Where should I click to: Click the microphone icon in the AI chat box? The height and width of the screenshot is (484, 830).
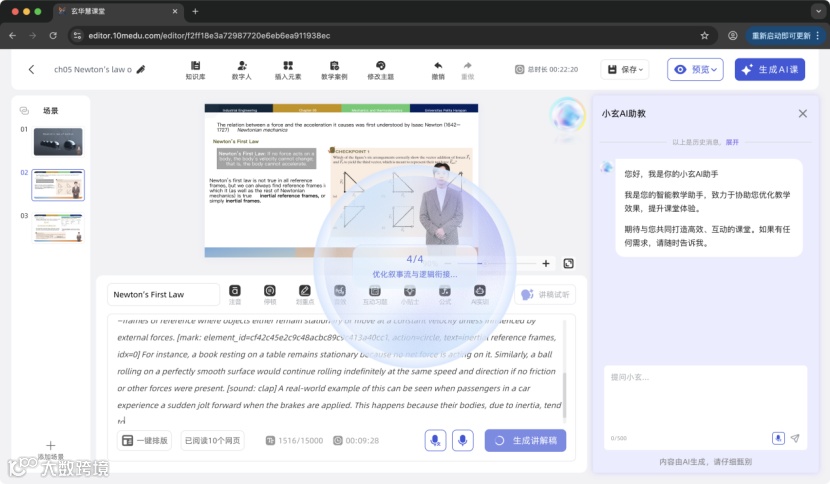[778, 438]
